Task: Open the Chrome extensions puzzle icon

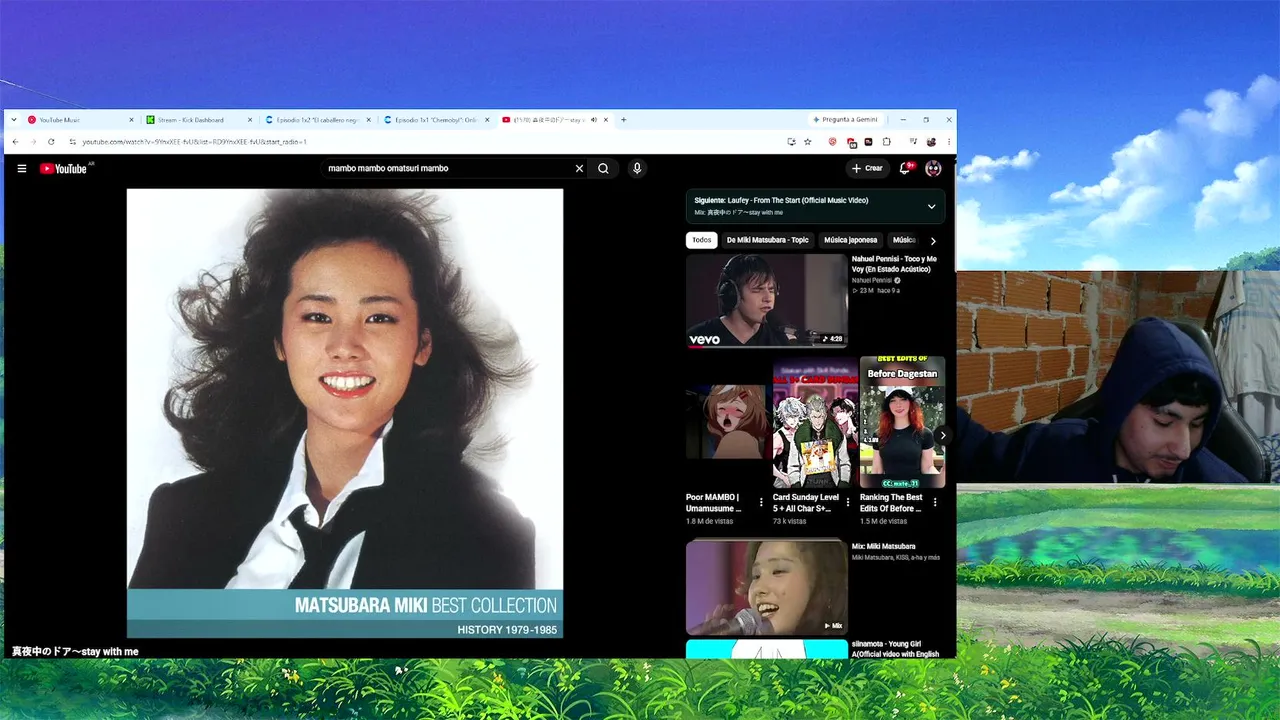Action: pos(886,142)
